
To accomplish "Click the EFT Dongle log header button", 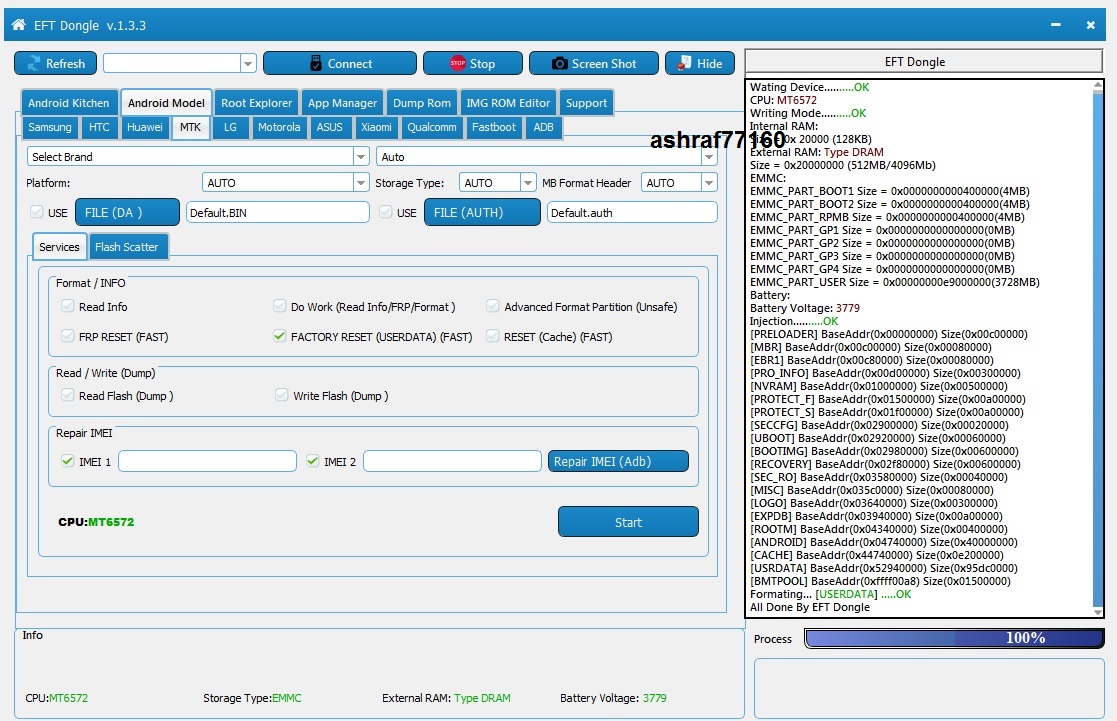I will point(923,61).
